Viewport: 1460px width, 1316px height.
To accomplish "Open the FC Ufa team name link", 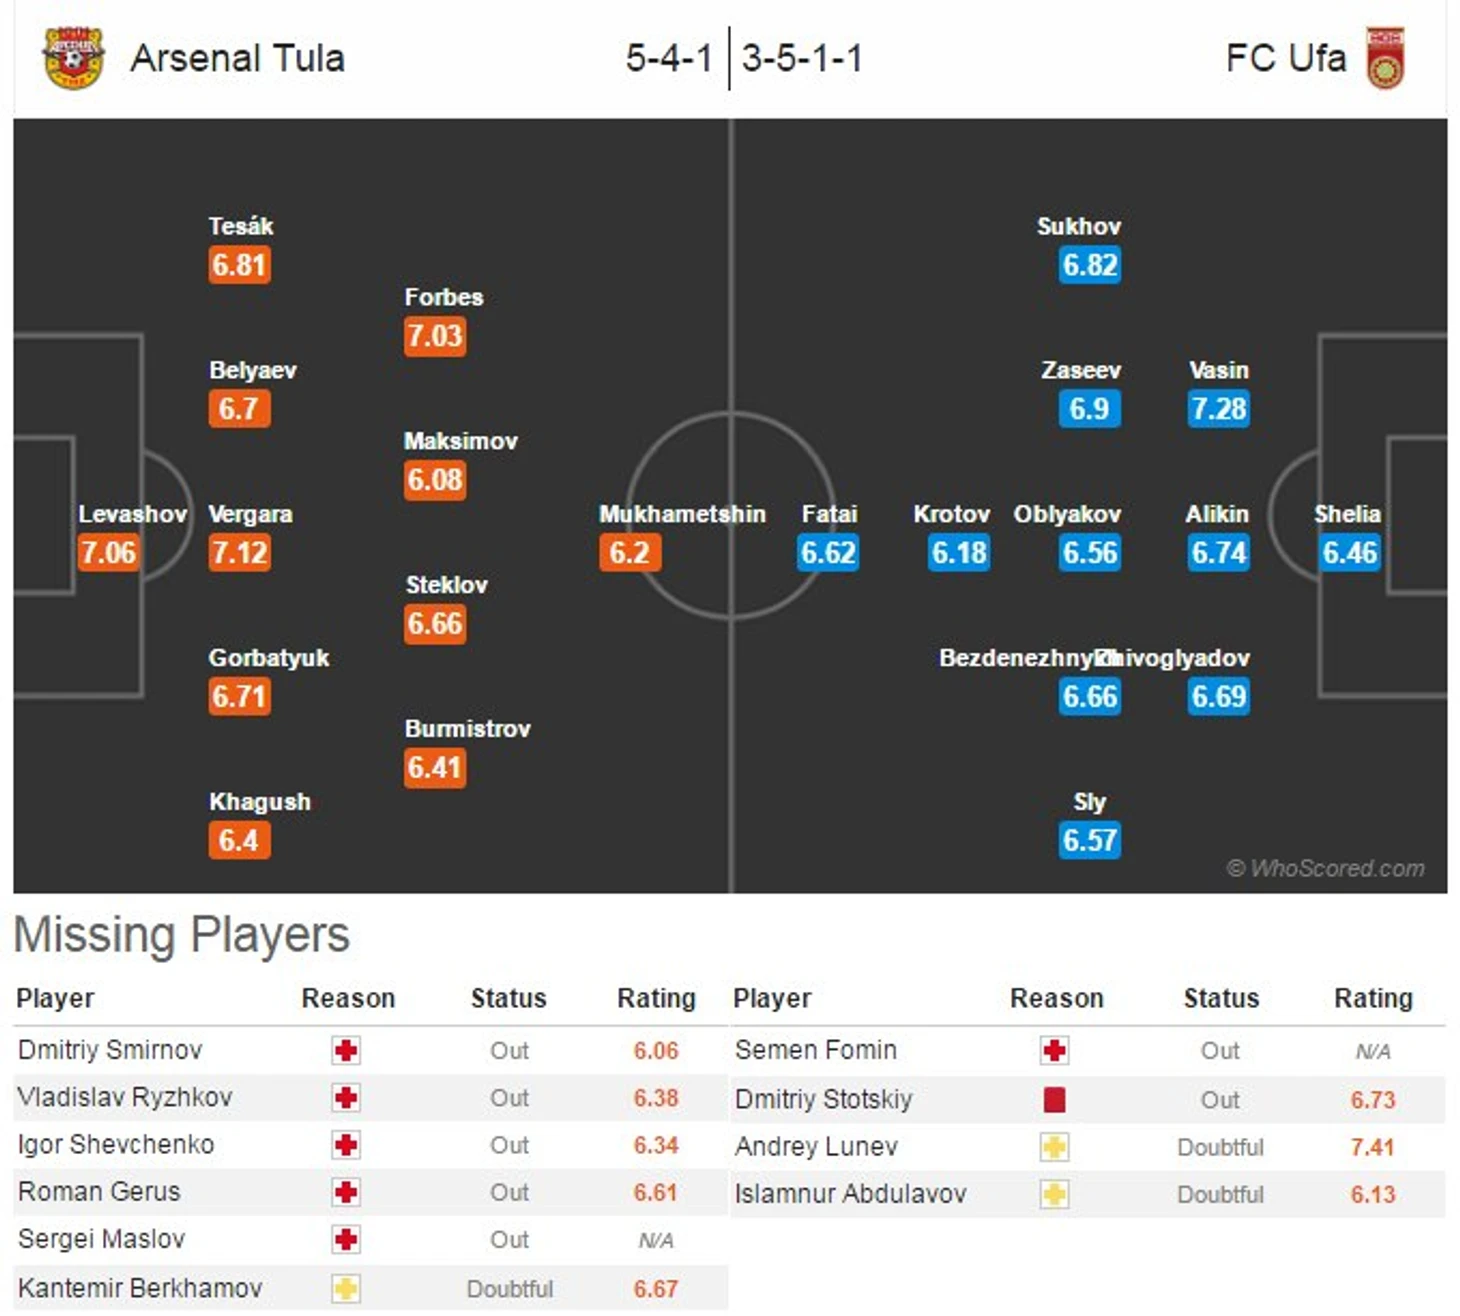I will 1285,58.
